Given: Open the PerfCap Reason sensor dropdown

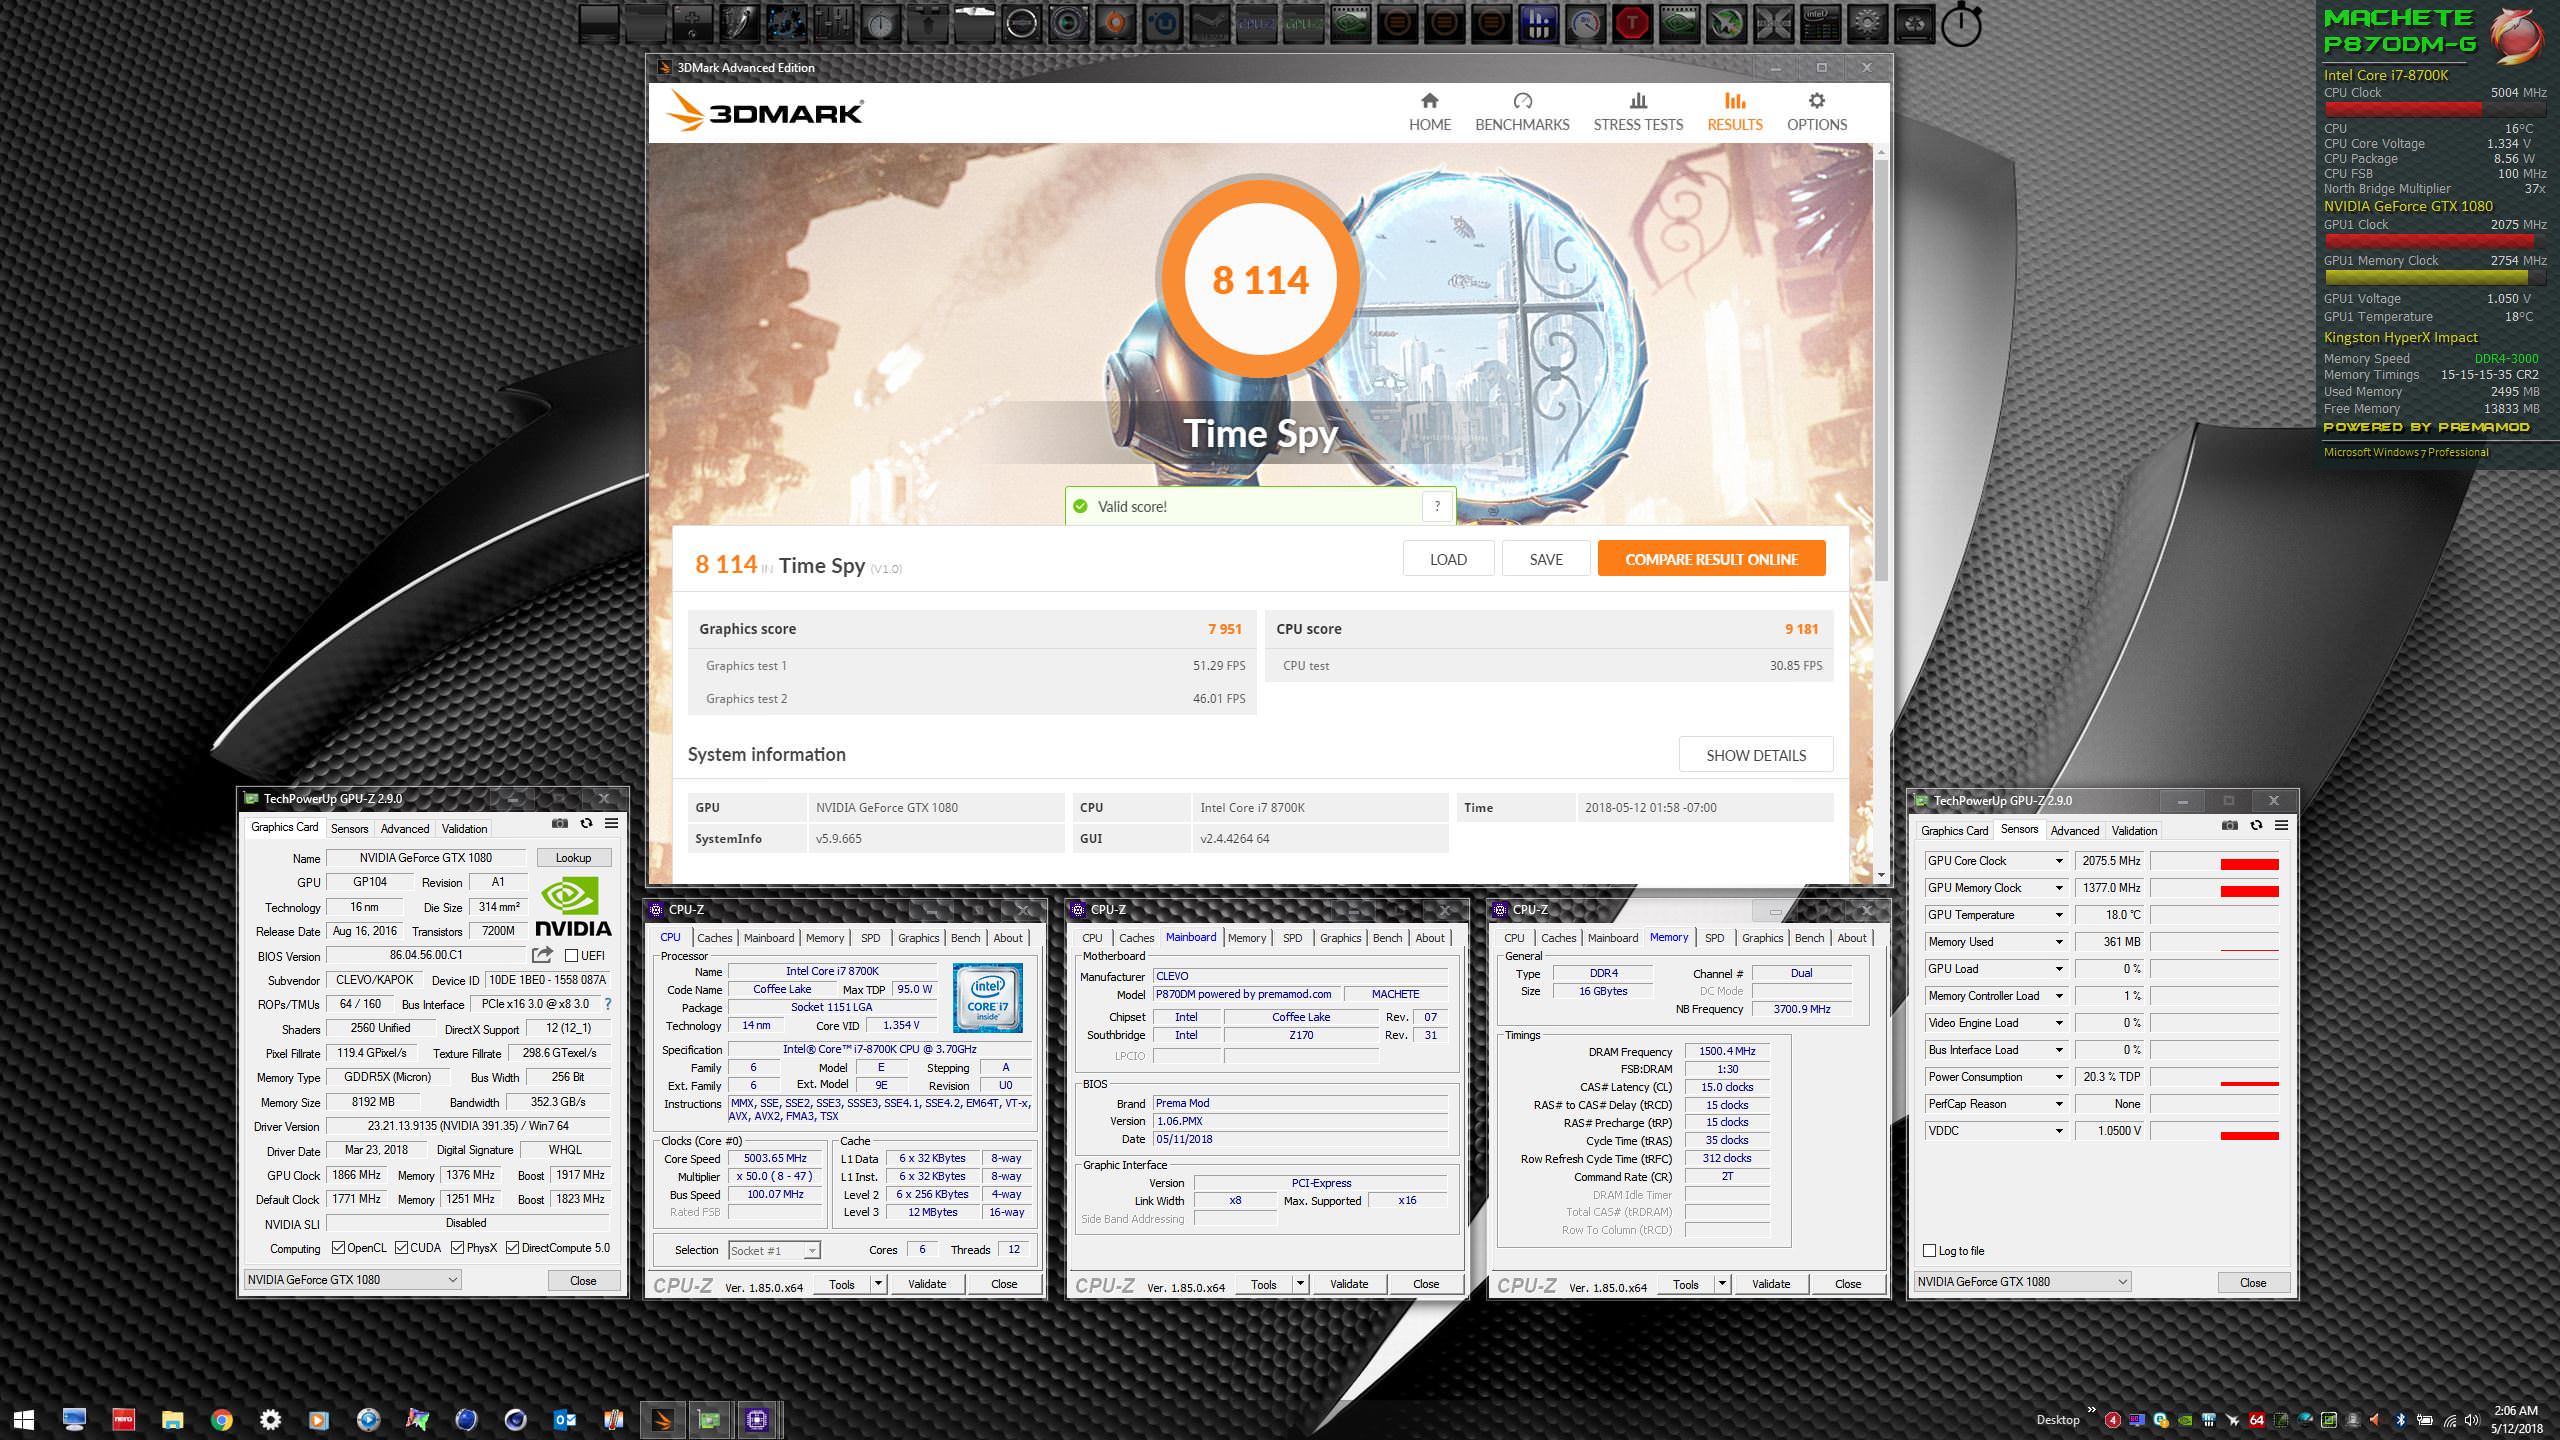Looking at the screenshot, I should 2059,1104.
